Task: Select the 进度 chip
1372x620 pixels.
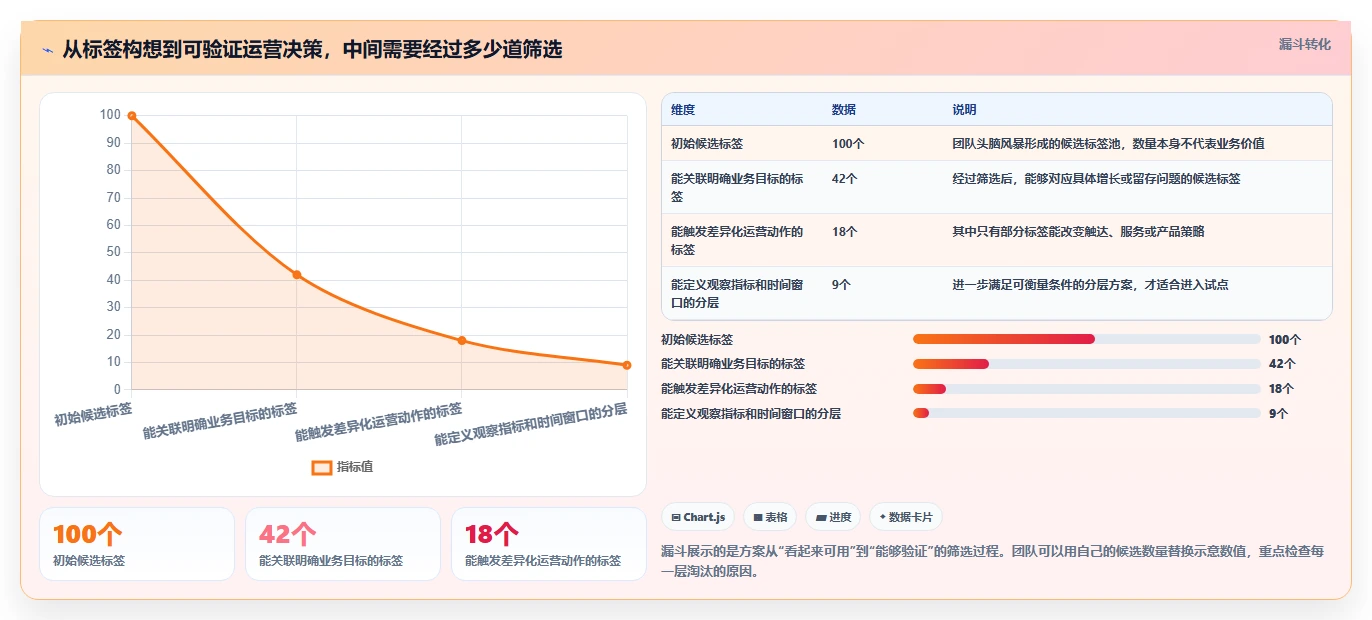Action: pyautogui.click(x=833, y=517)
